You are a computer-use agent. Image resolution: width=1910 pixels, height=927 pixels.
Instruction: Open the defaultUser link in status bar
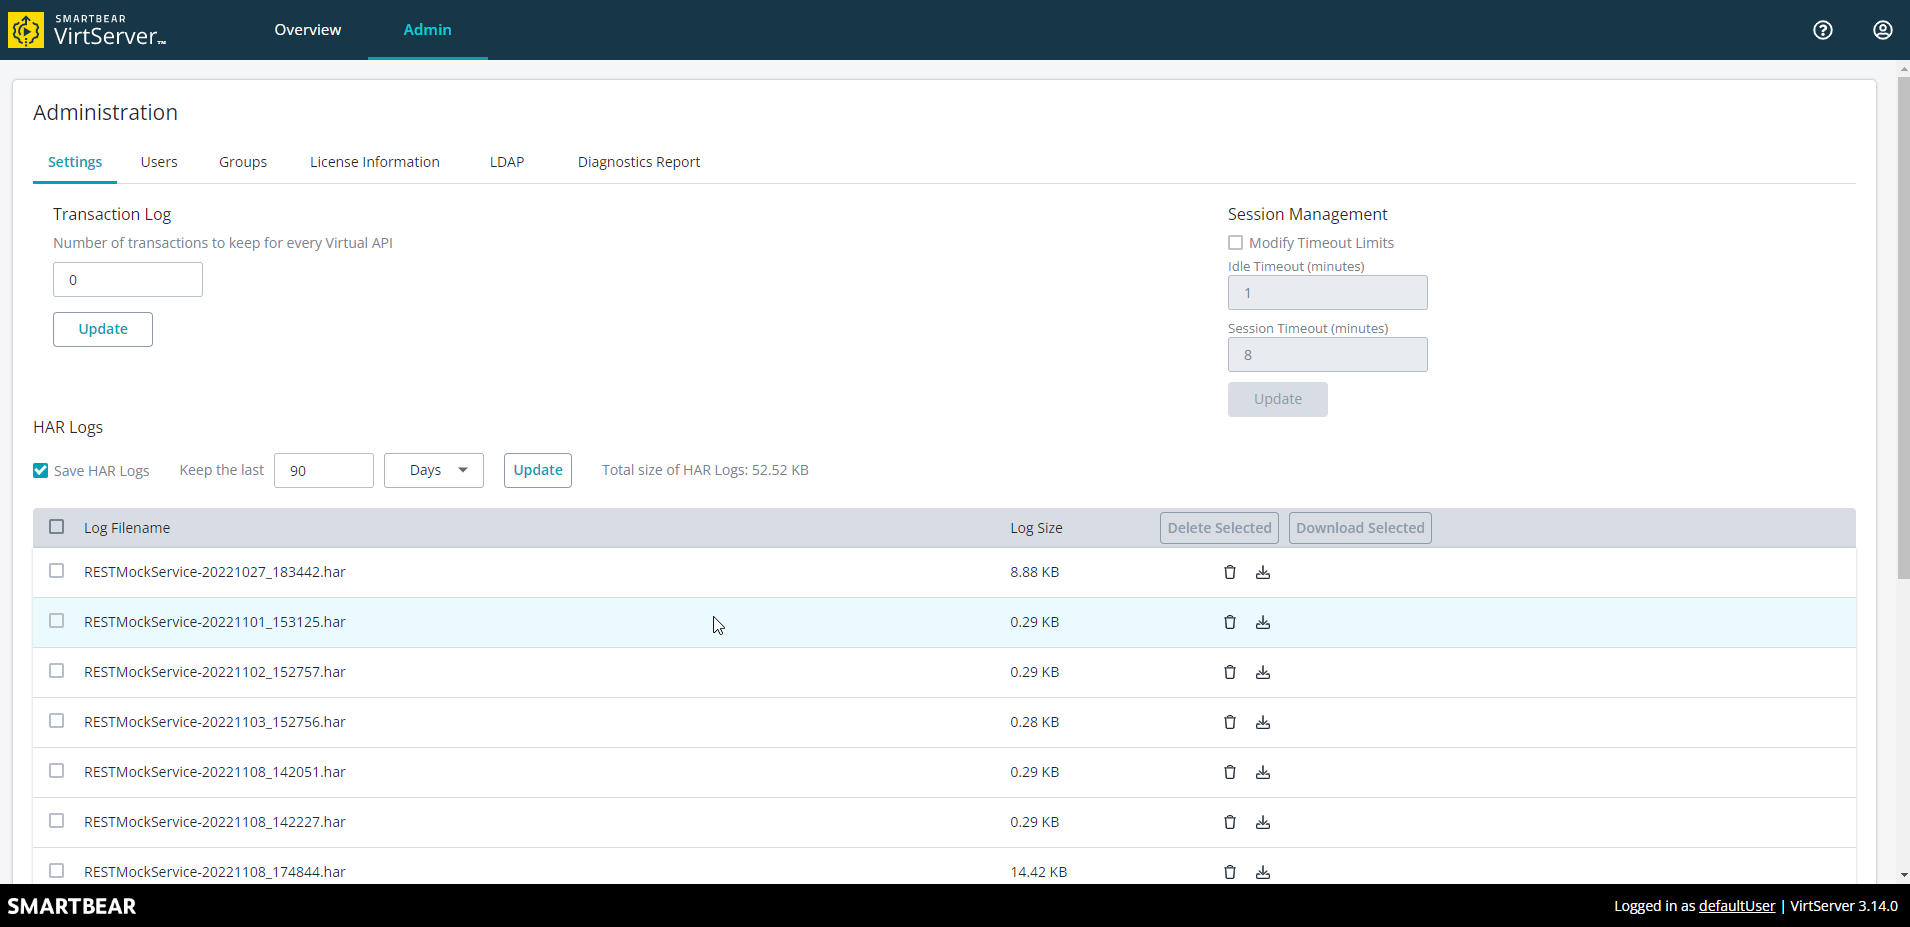(x=1737, y=905)
